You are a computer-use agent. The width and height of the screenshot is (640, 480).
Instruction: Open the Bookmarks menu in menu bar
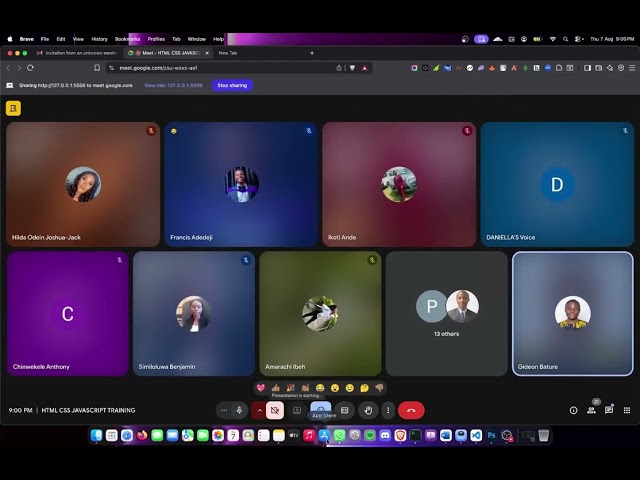(127, 39)
